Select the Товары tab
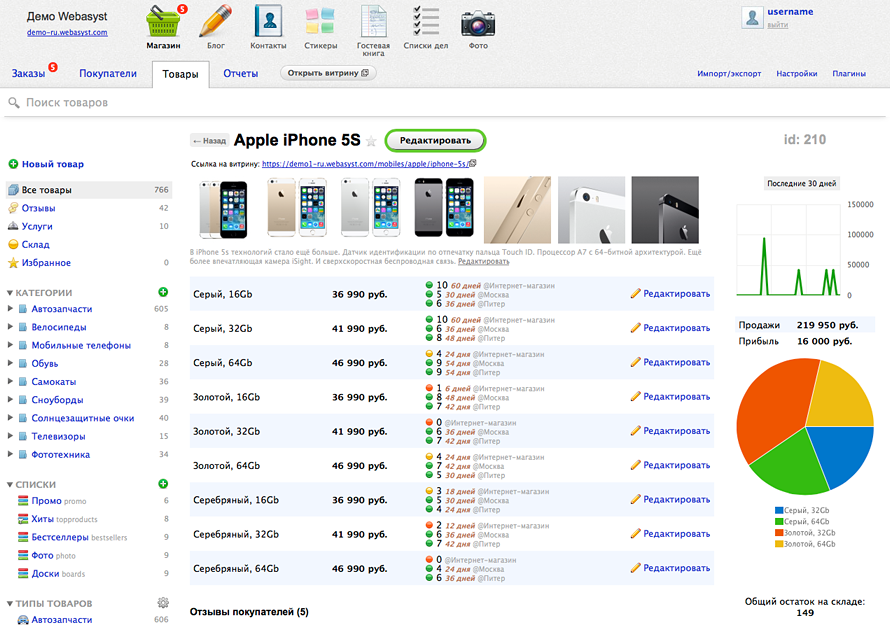The width and height of the screenshot is (890, 626). [x=180, y=74]
